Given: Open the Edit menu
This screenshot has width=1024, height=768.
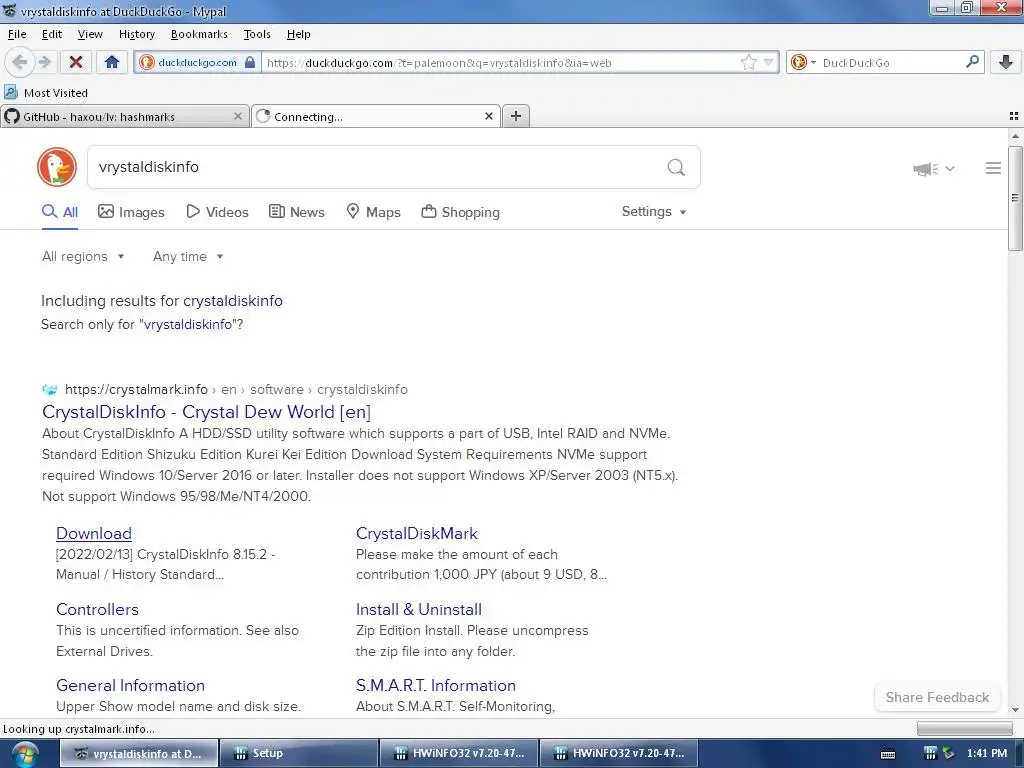Looking at the screenshot, I should [52, 34].
